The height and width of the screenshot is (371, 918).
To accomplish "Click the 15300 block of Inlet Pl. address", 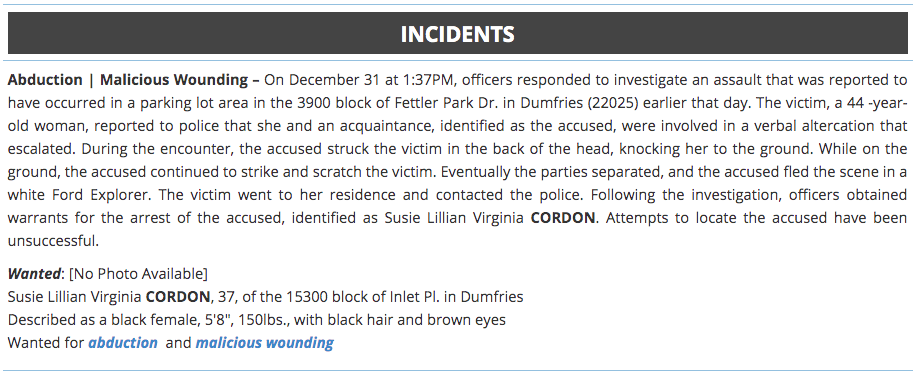I will [363, 297].
